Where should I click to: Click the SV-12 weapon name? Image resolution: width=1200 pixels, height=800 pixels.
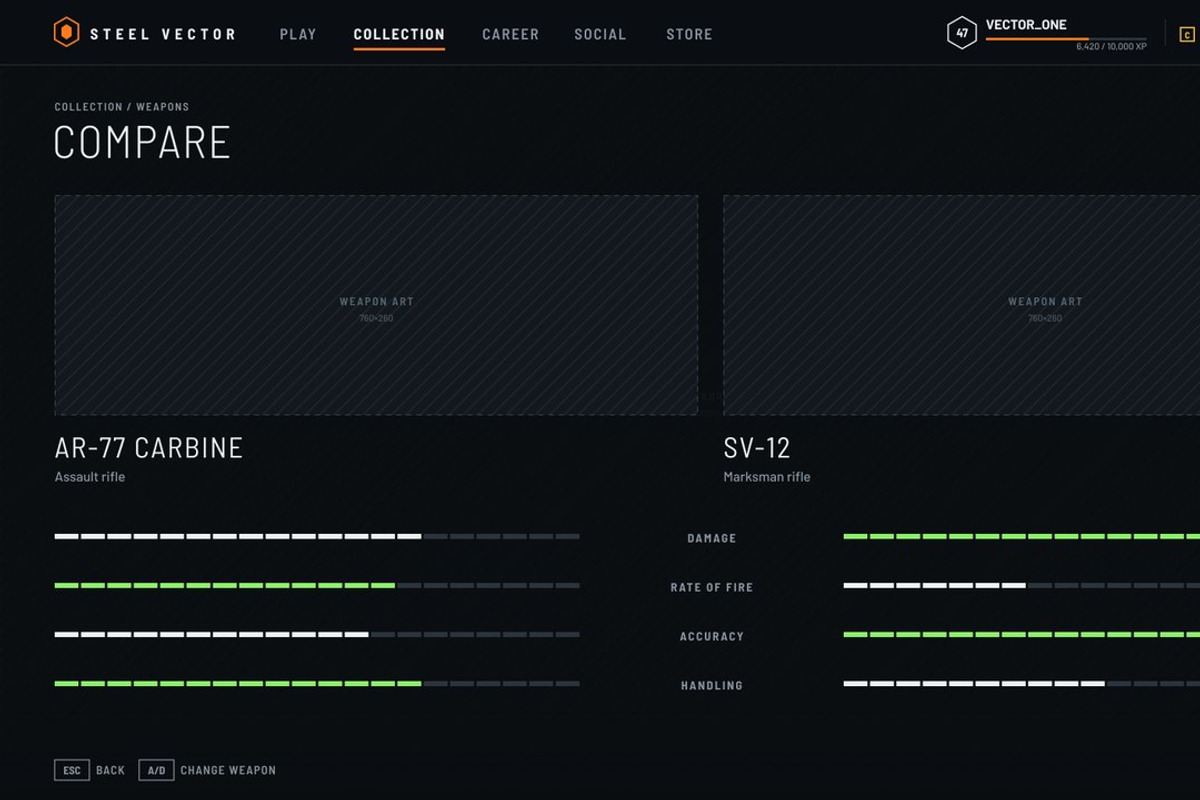pos(757,447)
